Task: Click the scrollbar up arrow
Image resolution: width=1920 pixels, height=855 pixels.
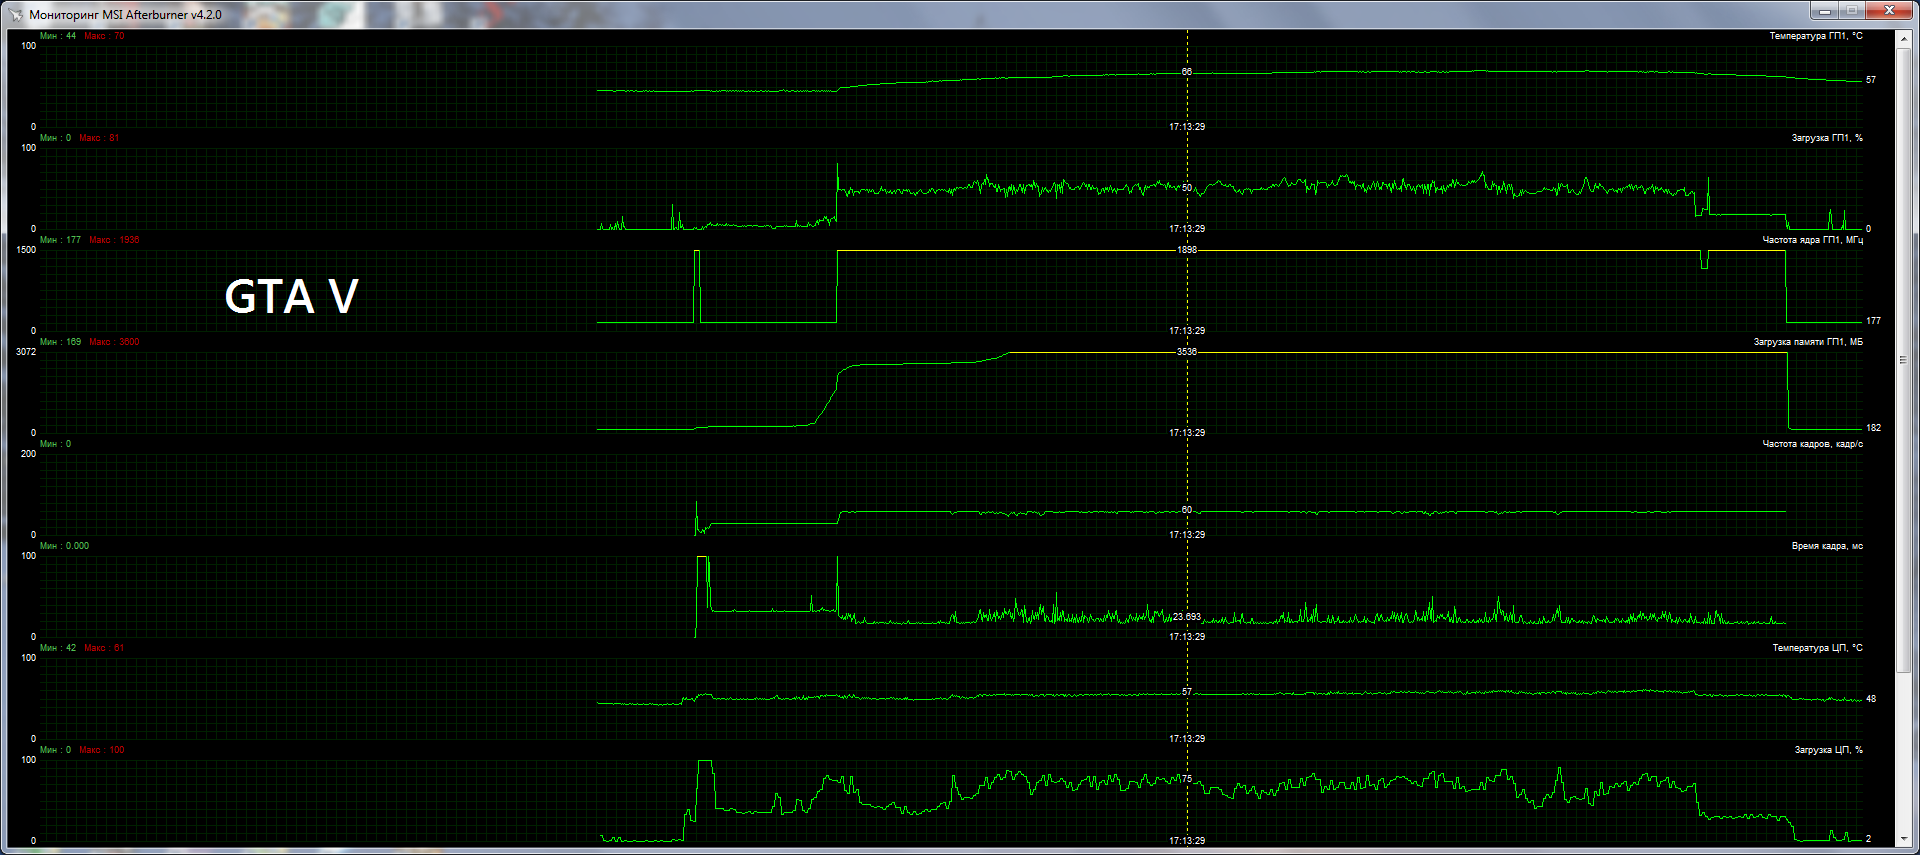Action: point(1903,38)
